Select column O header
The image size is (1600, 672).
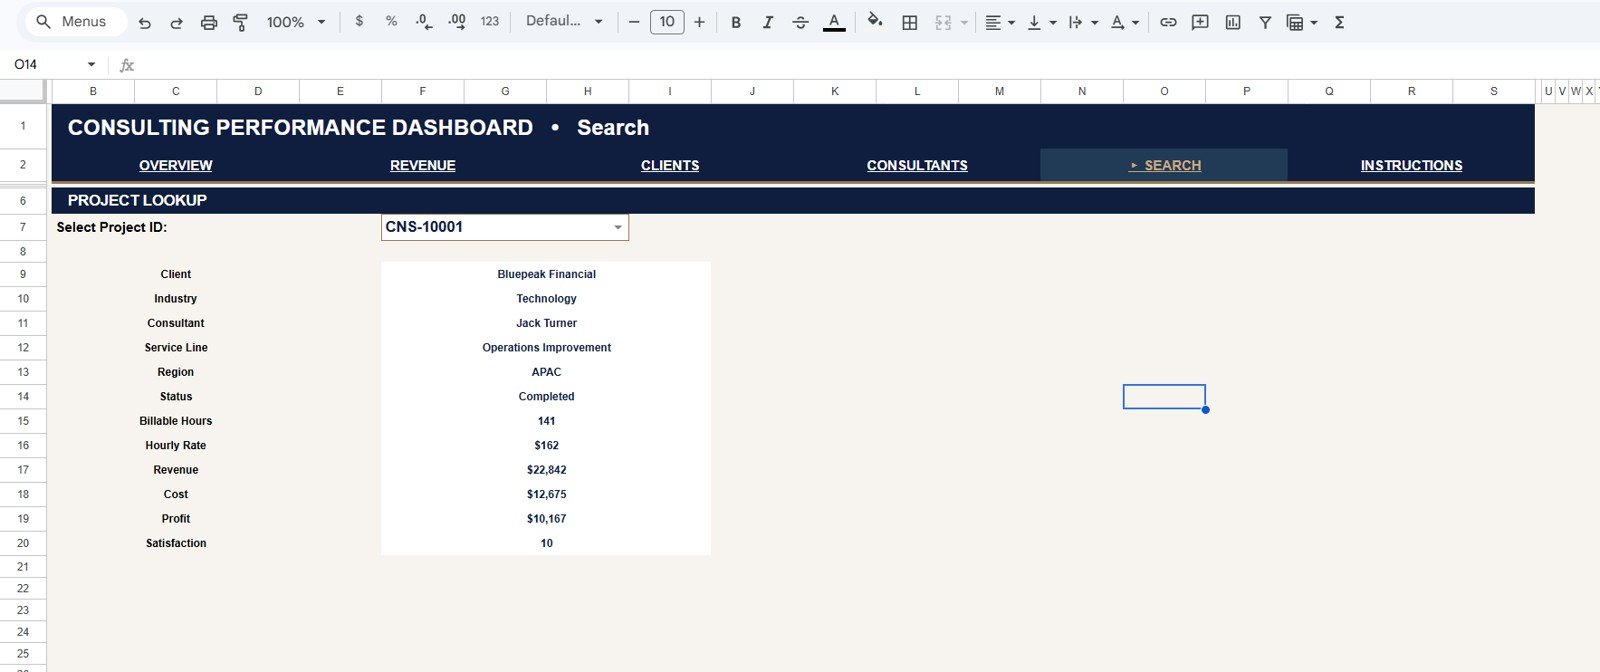click(x=1164, y=91)
